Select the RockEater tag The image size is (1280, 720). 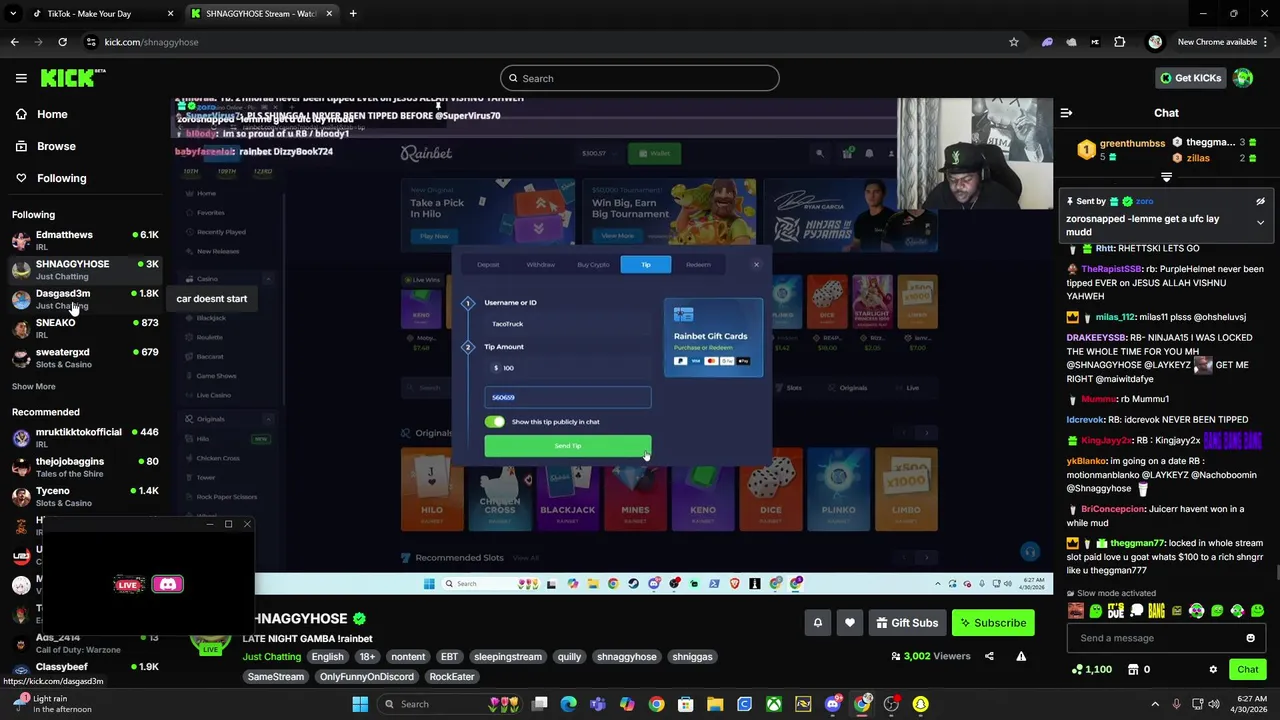(452, 677)
